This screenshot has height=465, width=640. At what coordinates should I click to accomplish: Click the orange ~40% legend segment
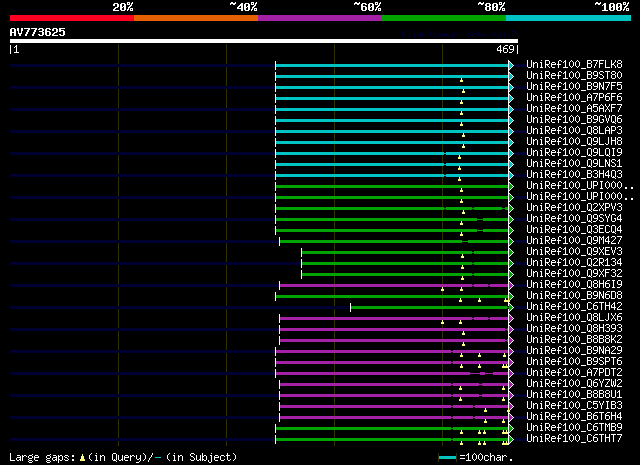pos(196,18)
